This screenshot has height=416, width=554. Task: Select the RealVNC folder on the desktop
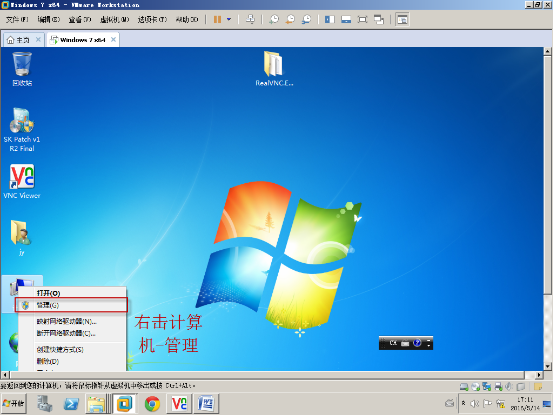coord(274,69)
